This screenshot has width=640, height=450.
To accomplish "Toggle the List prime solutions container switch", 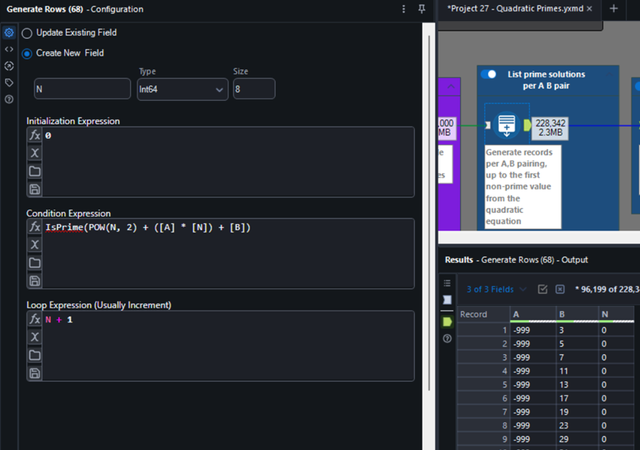I will [x=488, y=74].
